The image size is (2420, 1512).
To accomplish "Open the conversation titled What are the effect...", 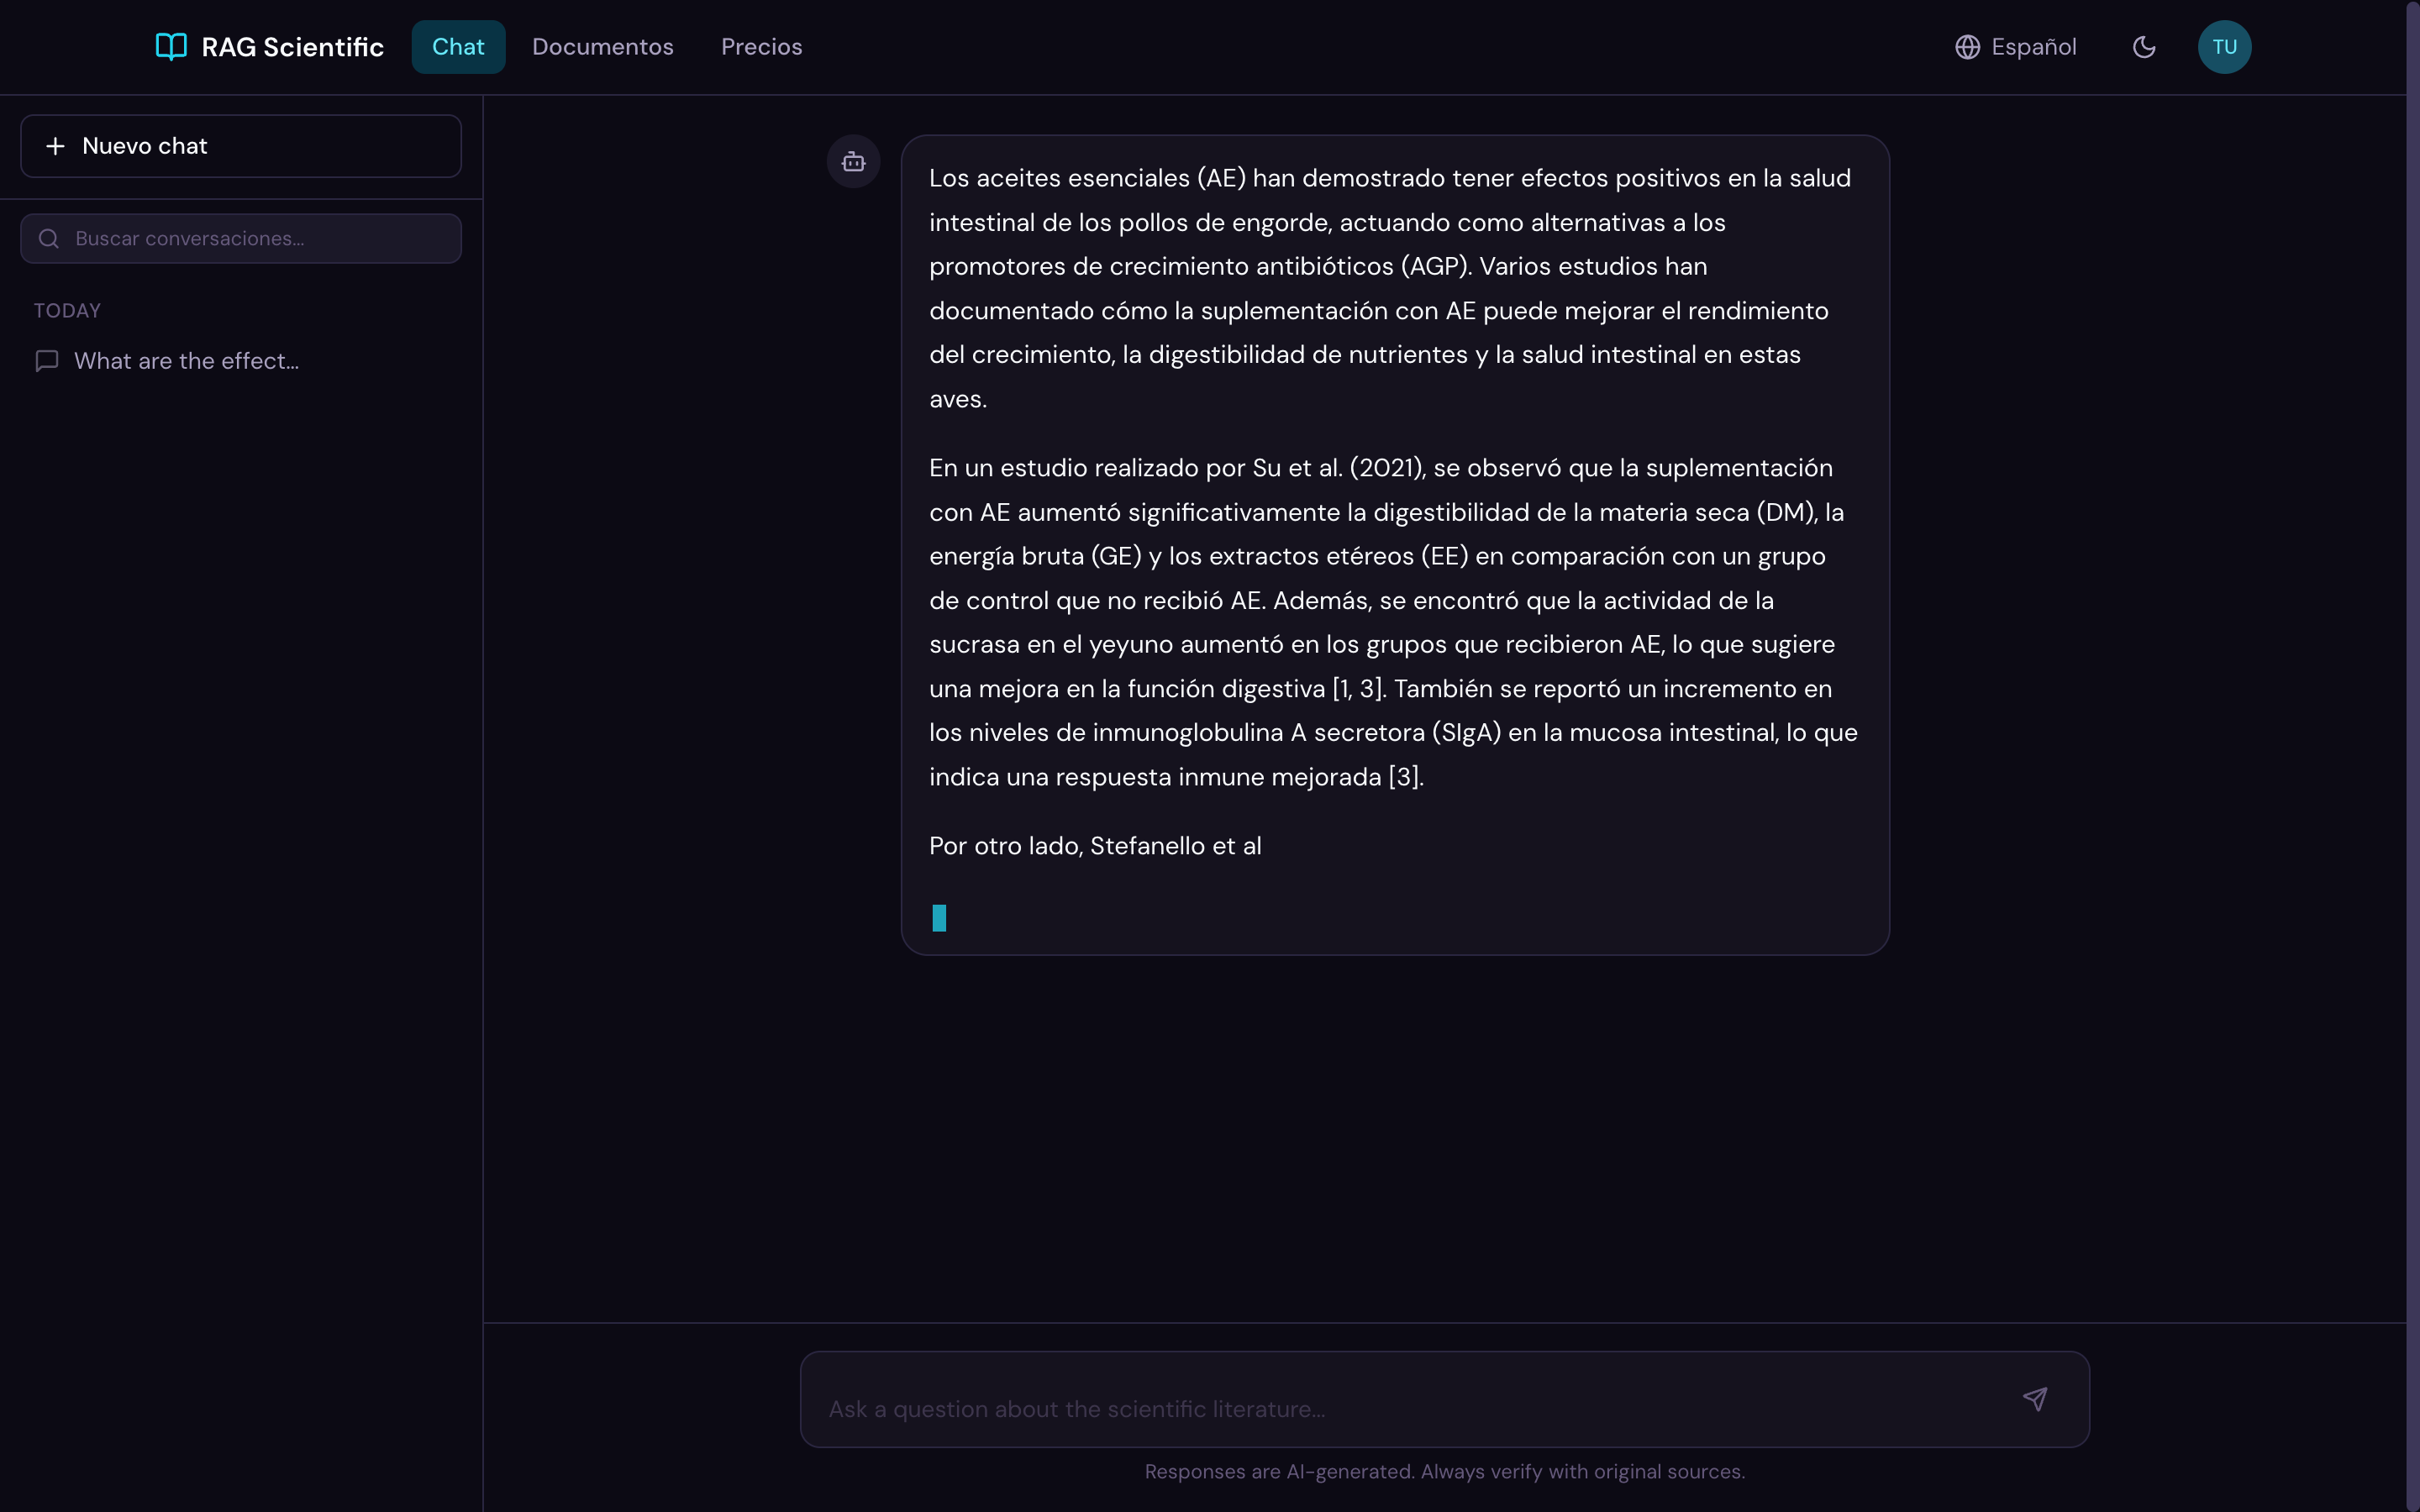I will coord(186,361).
